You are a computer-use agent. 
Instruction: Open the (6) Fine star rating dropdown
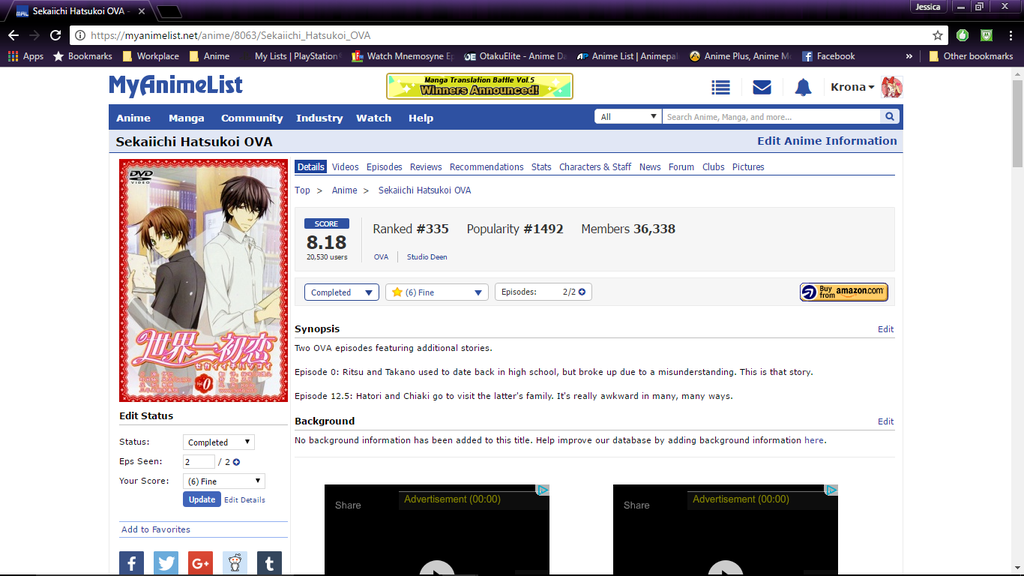click(x=437, y=292)
